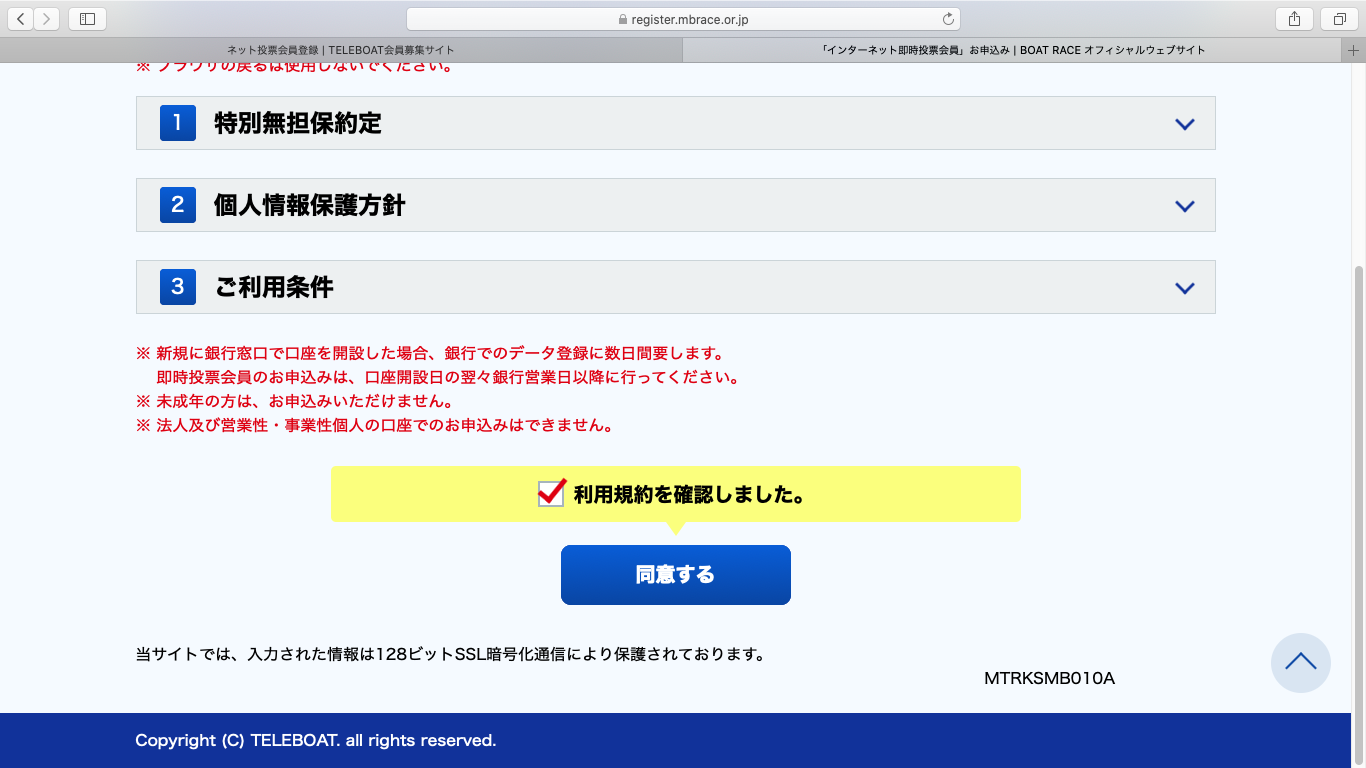Expand the 特別無担保約定 section chevron
This screenshot has width=1366, height=768.
point(1185,124)
